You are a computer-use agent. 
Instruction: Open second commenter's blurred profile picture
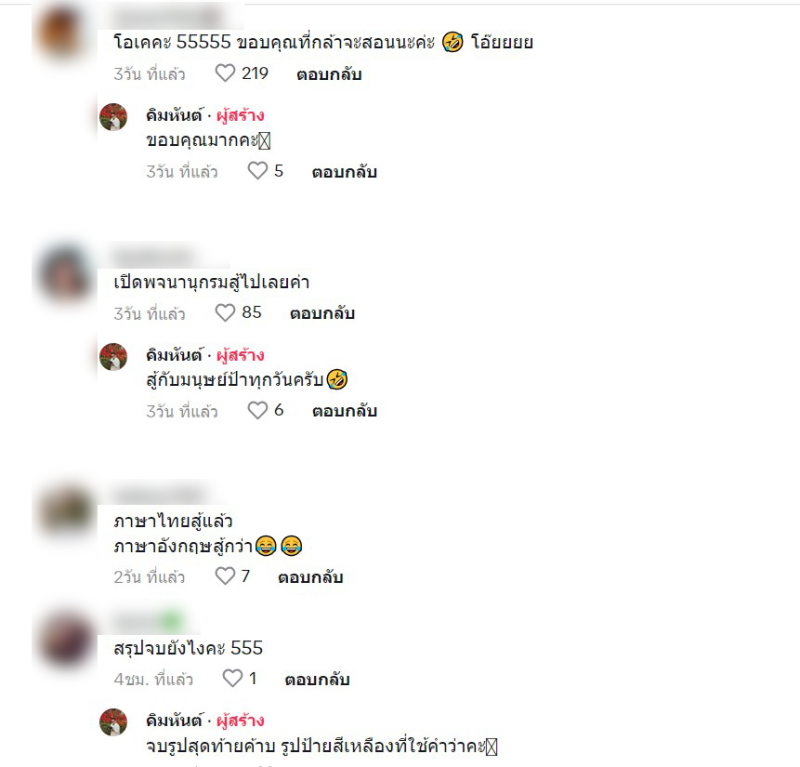(x=65, y=275)
